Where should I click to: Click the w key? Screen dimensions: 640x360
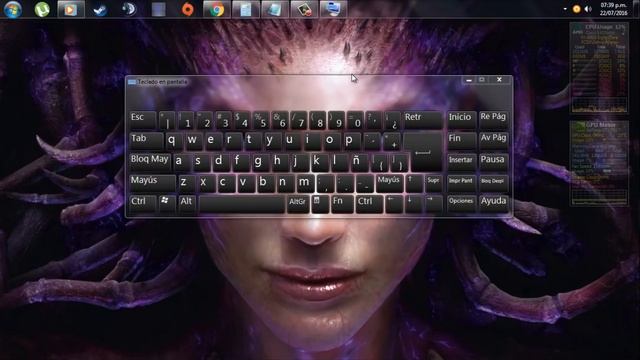pos(192,141)
